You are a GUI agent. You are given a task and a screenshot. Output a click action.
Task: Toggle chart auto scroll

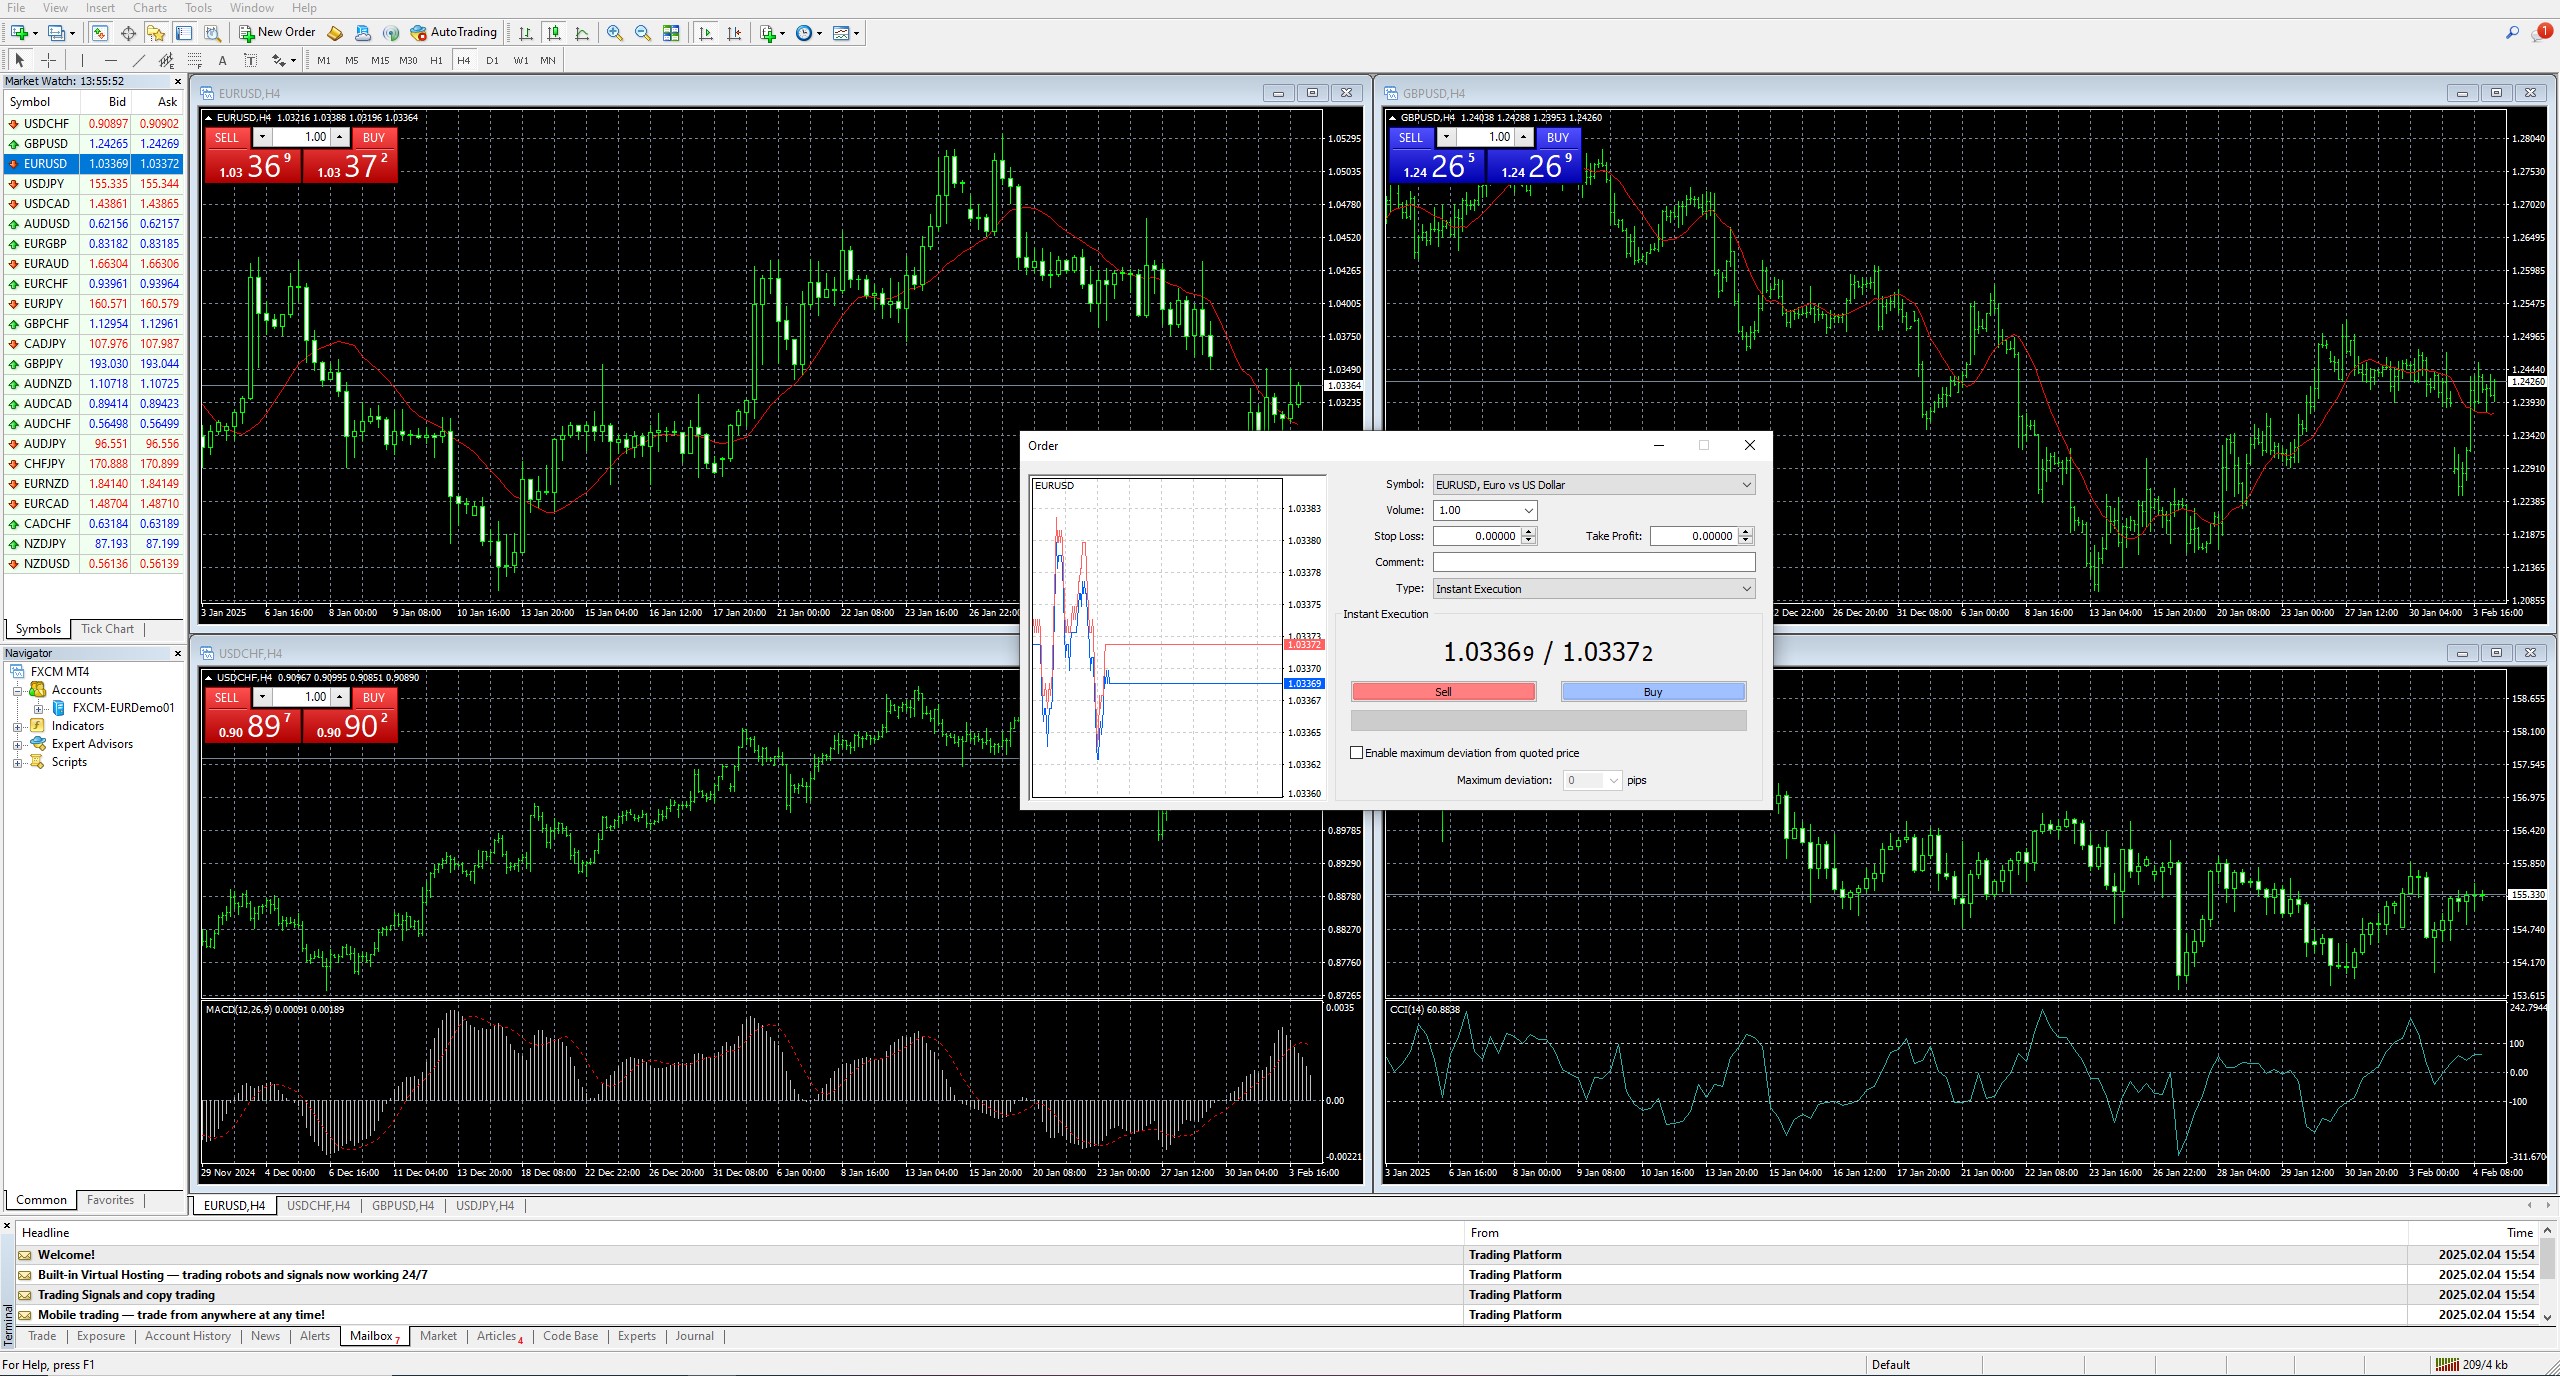tap(706, 33)
